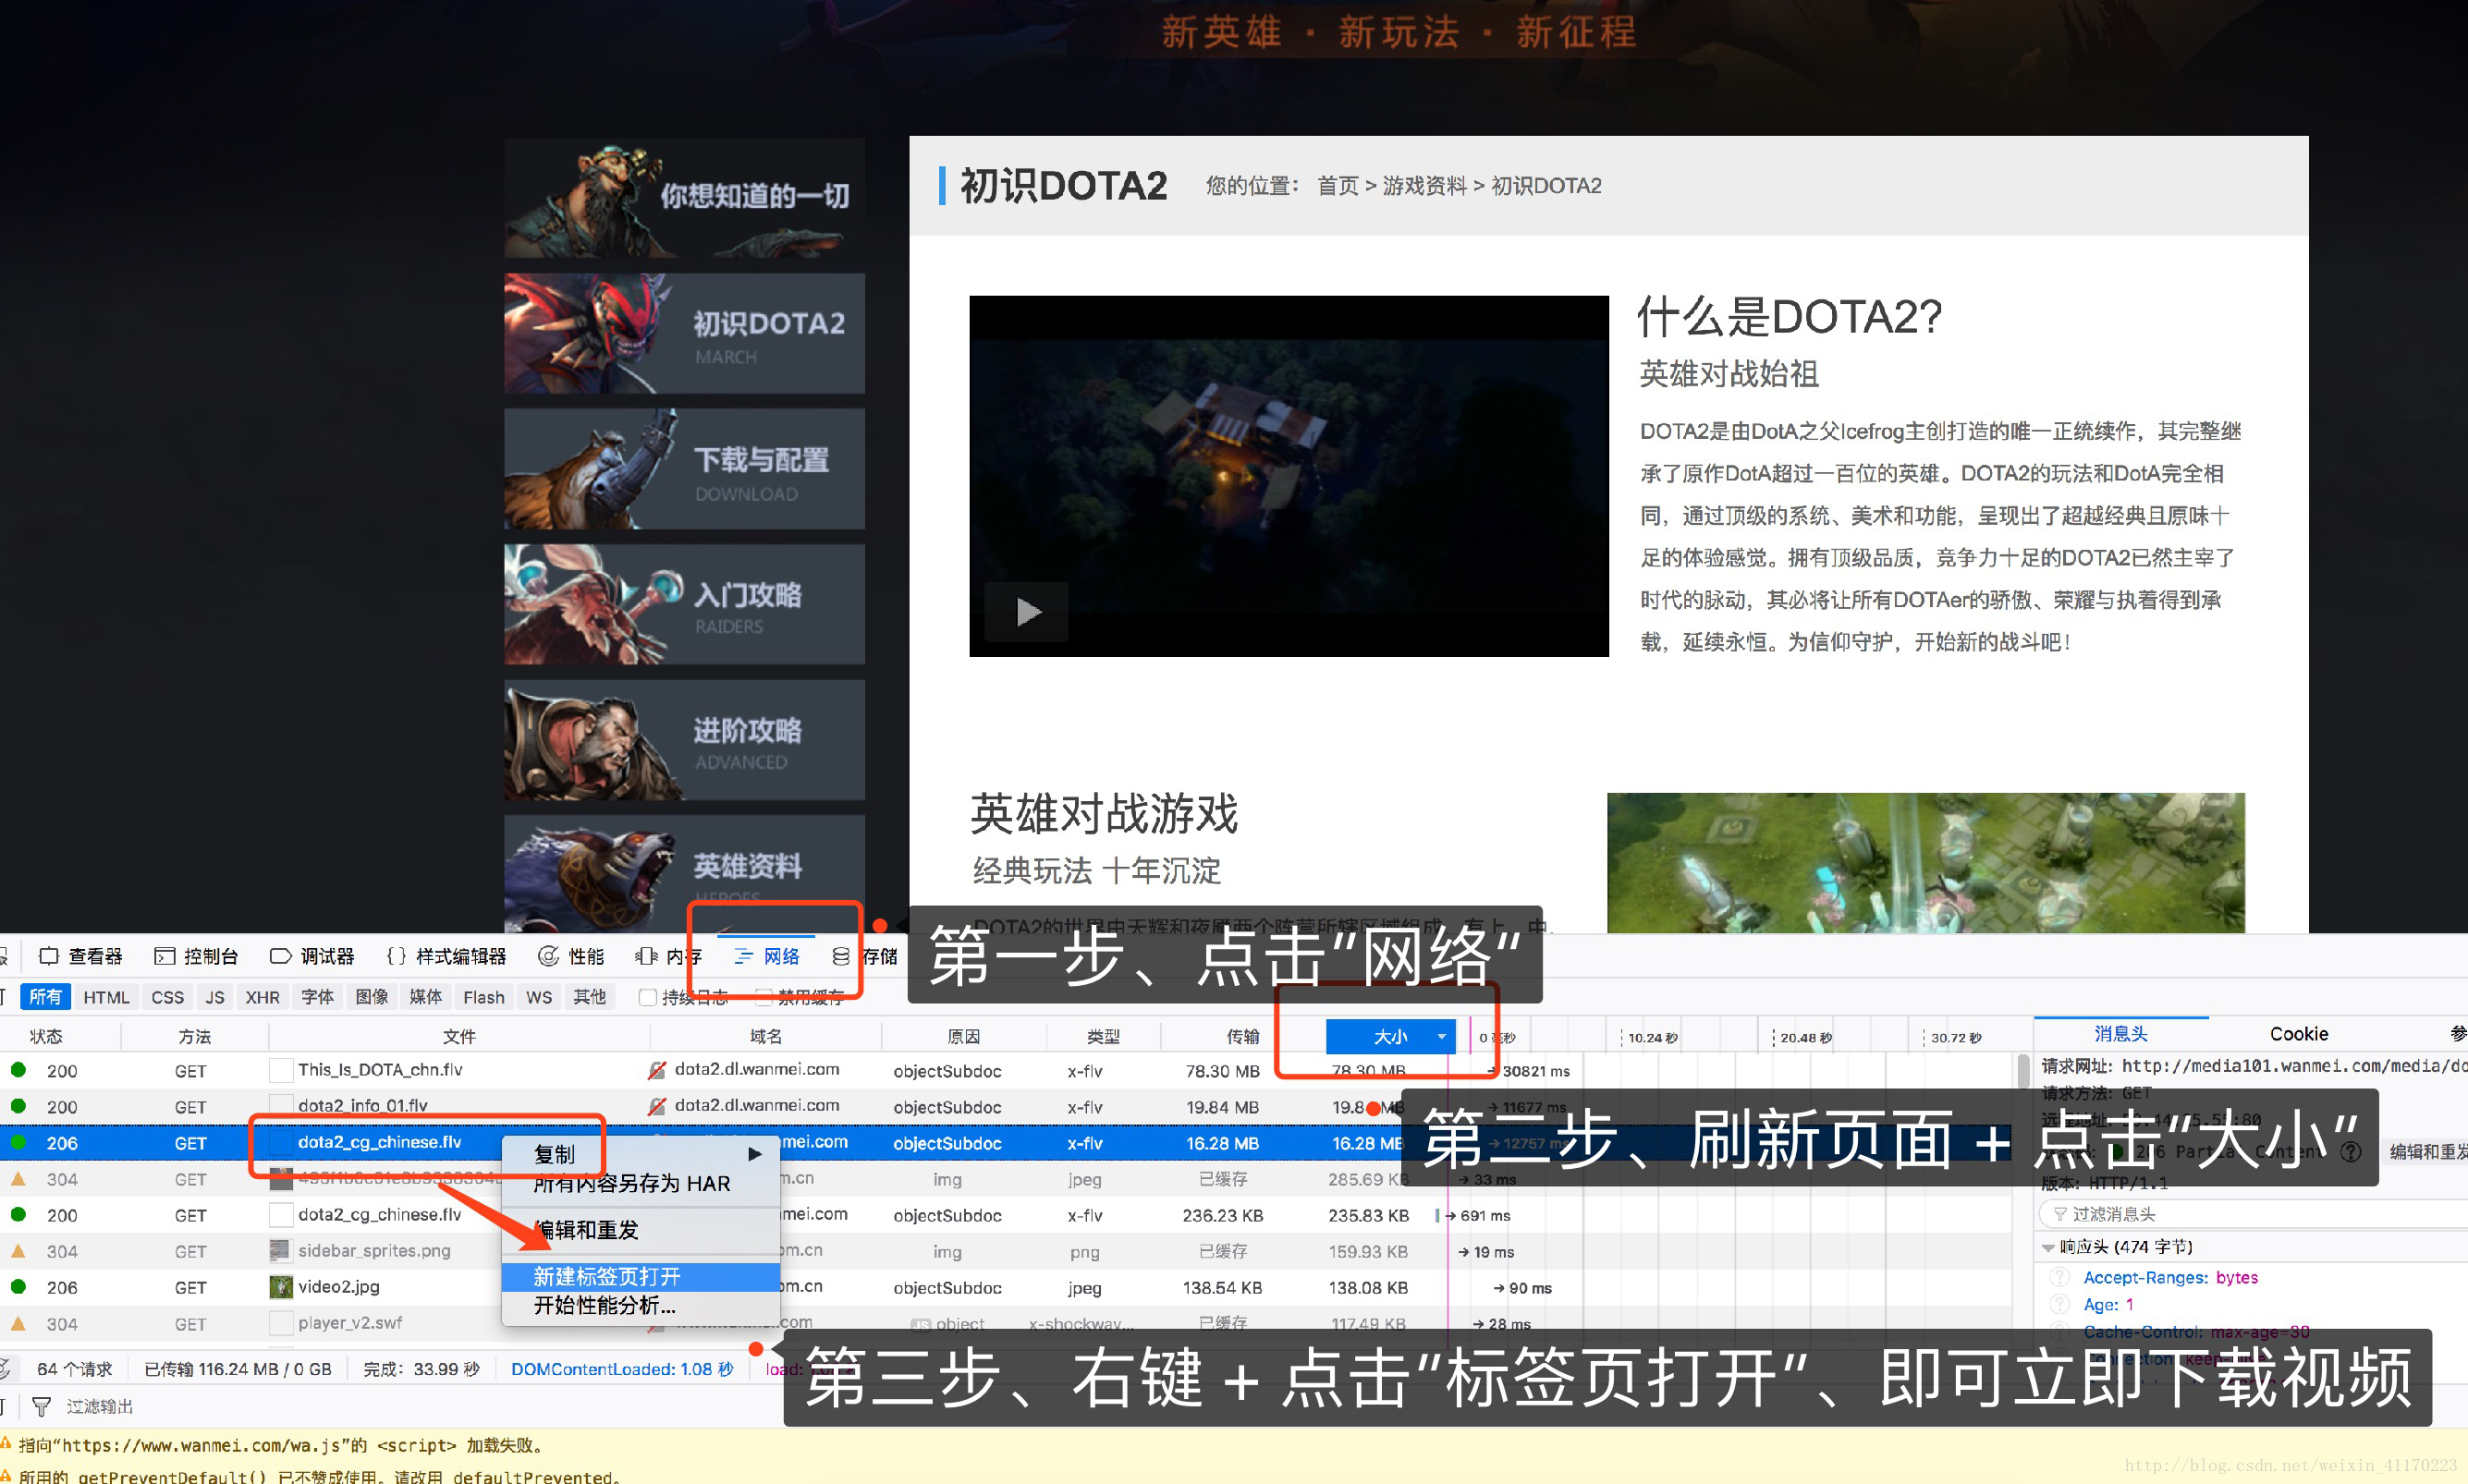Click the info icon beside Accept-Ranges header
Viewport: 2468px width, 1484px height.
click(x=2059, y=1277)
